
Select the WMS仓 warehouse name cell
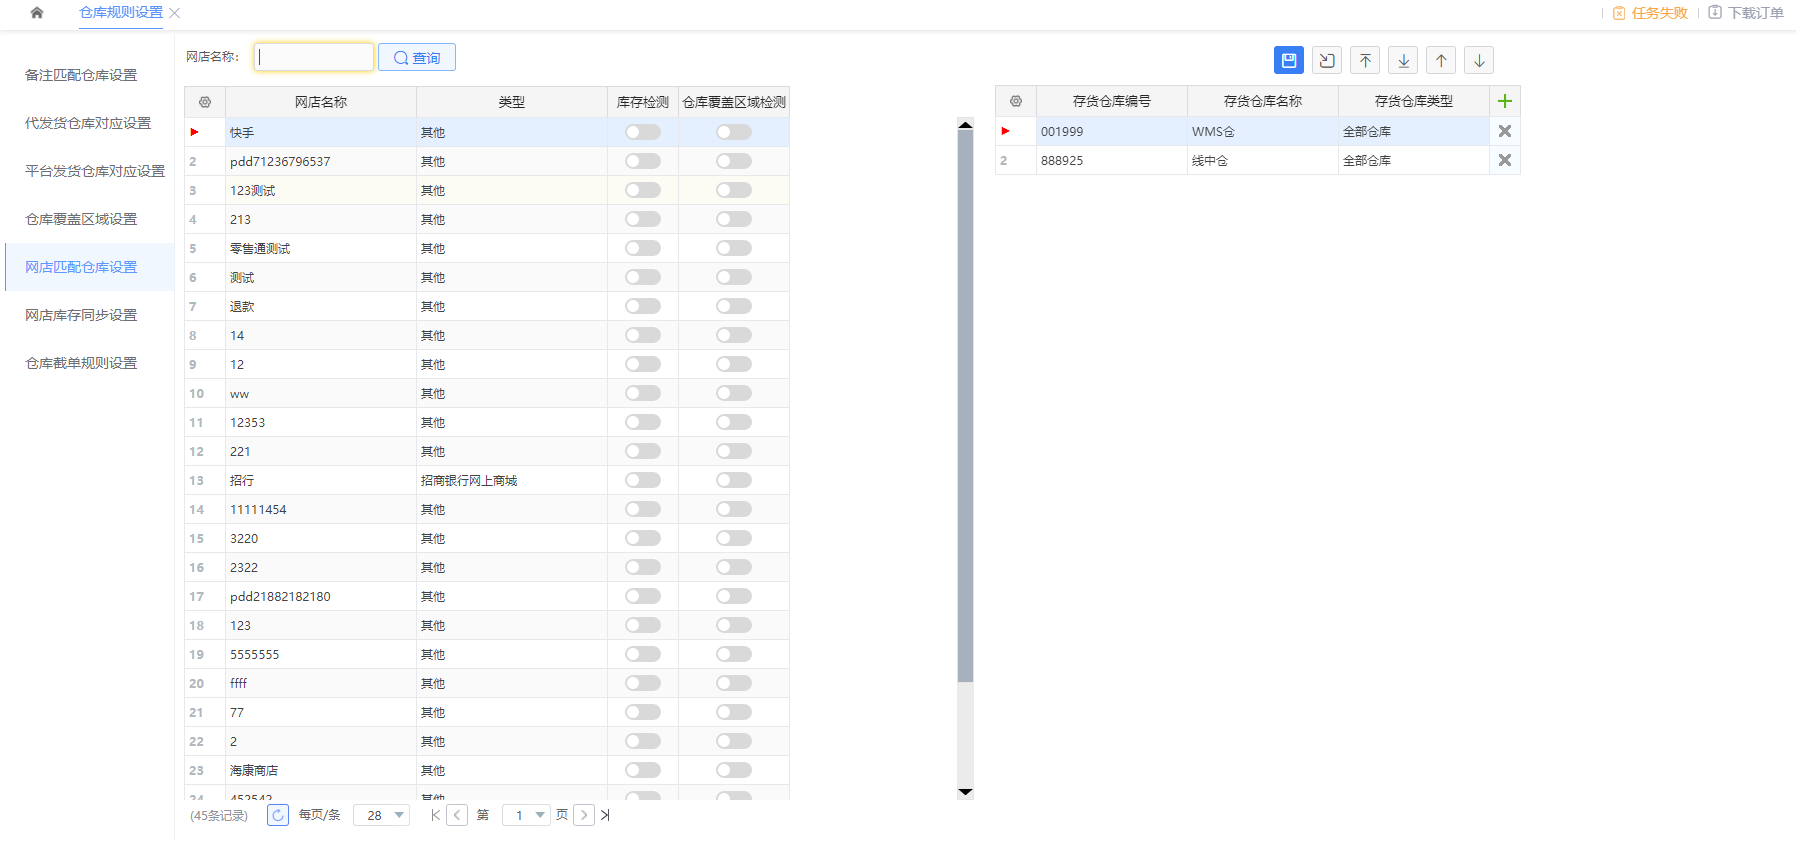(1263, 131)
